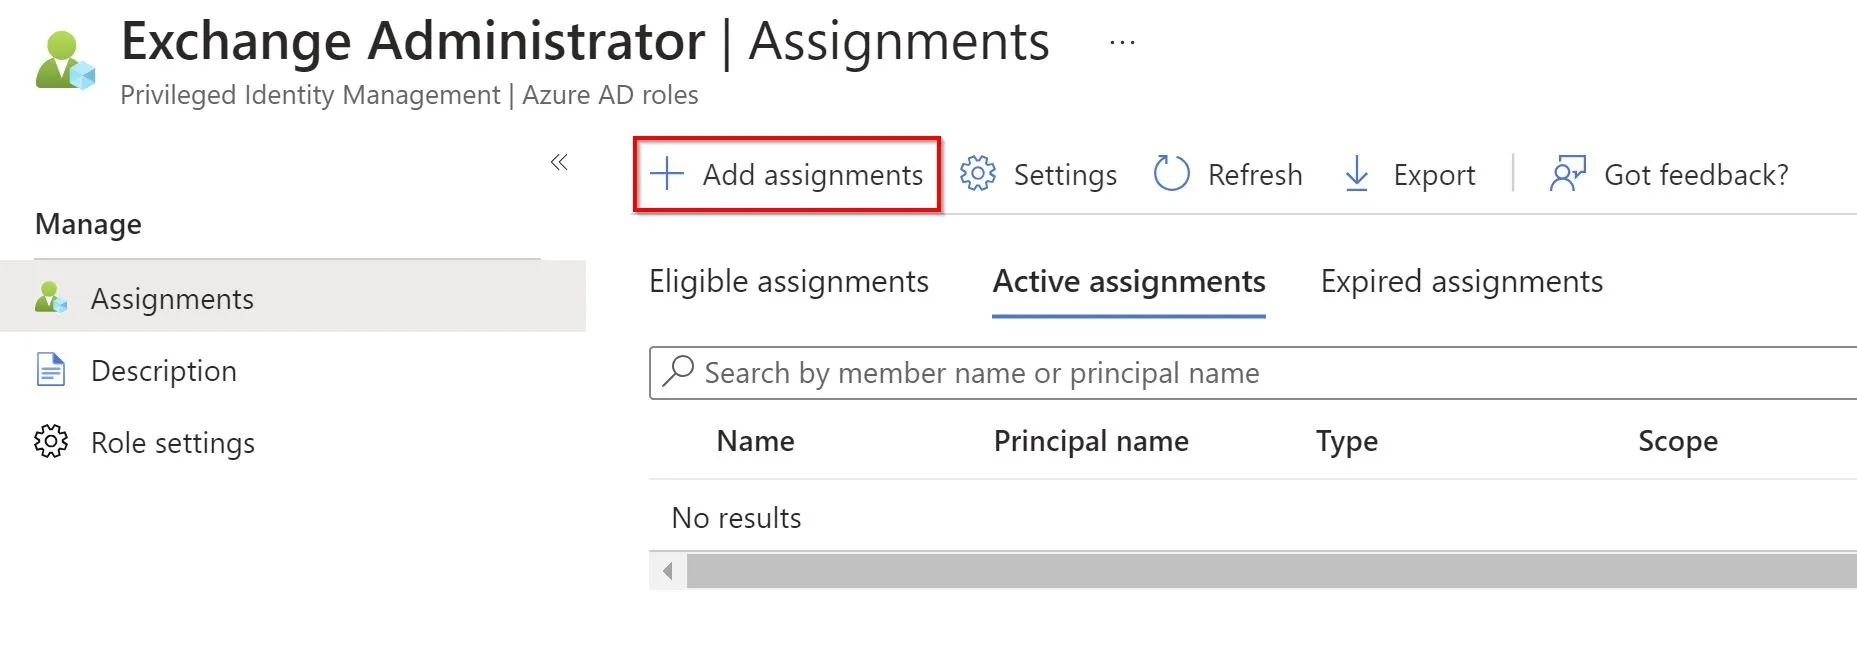1857x660 pixels.
Task: Click the Got feedback? link text
Action: pyautogui.click(x=1696, y=175)
